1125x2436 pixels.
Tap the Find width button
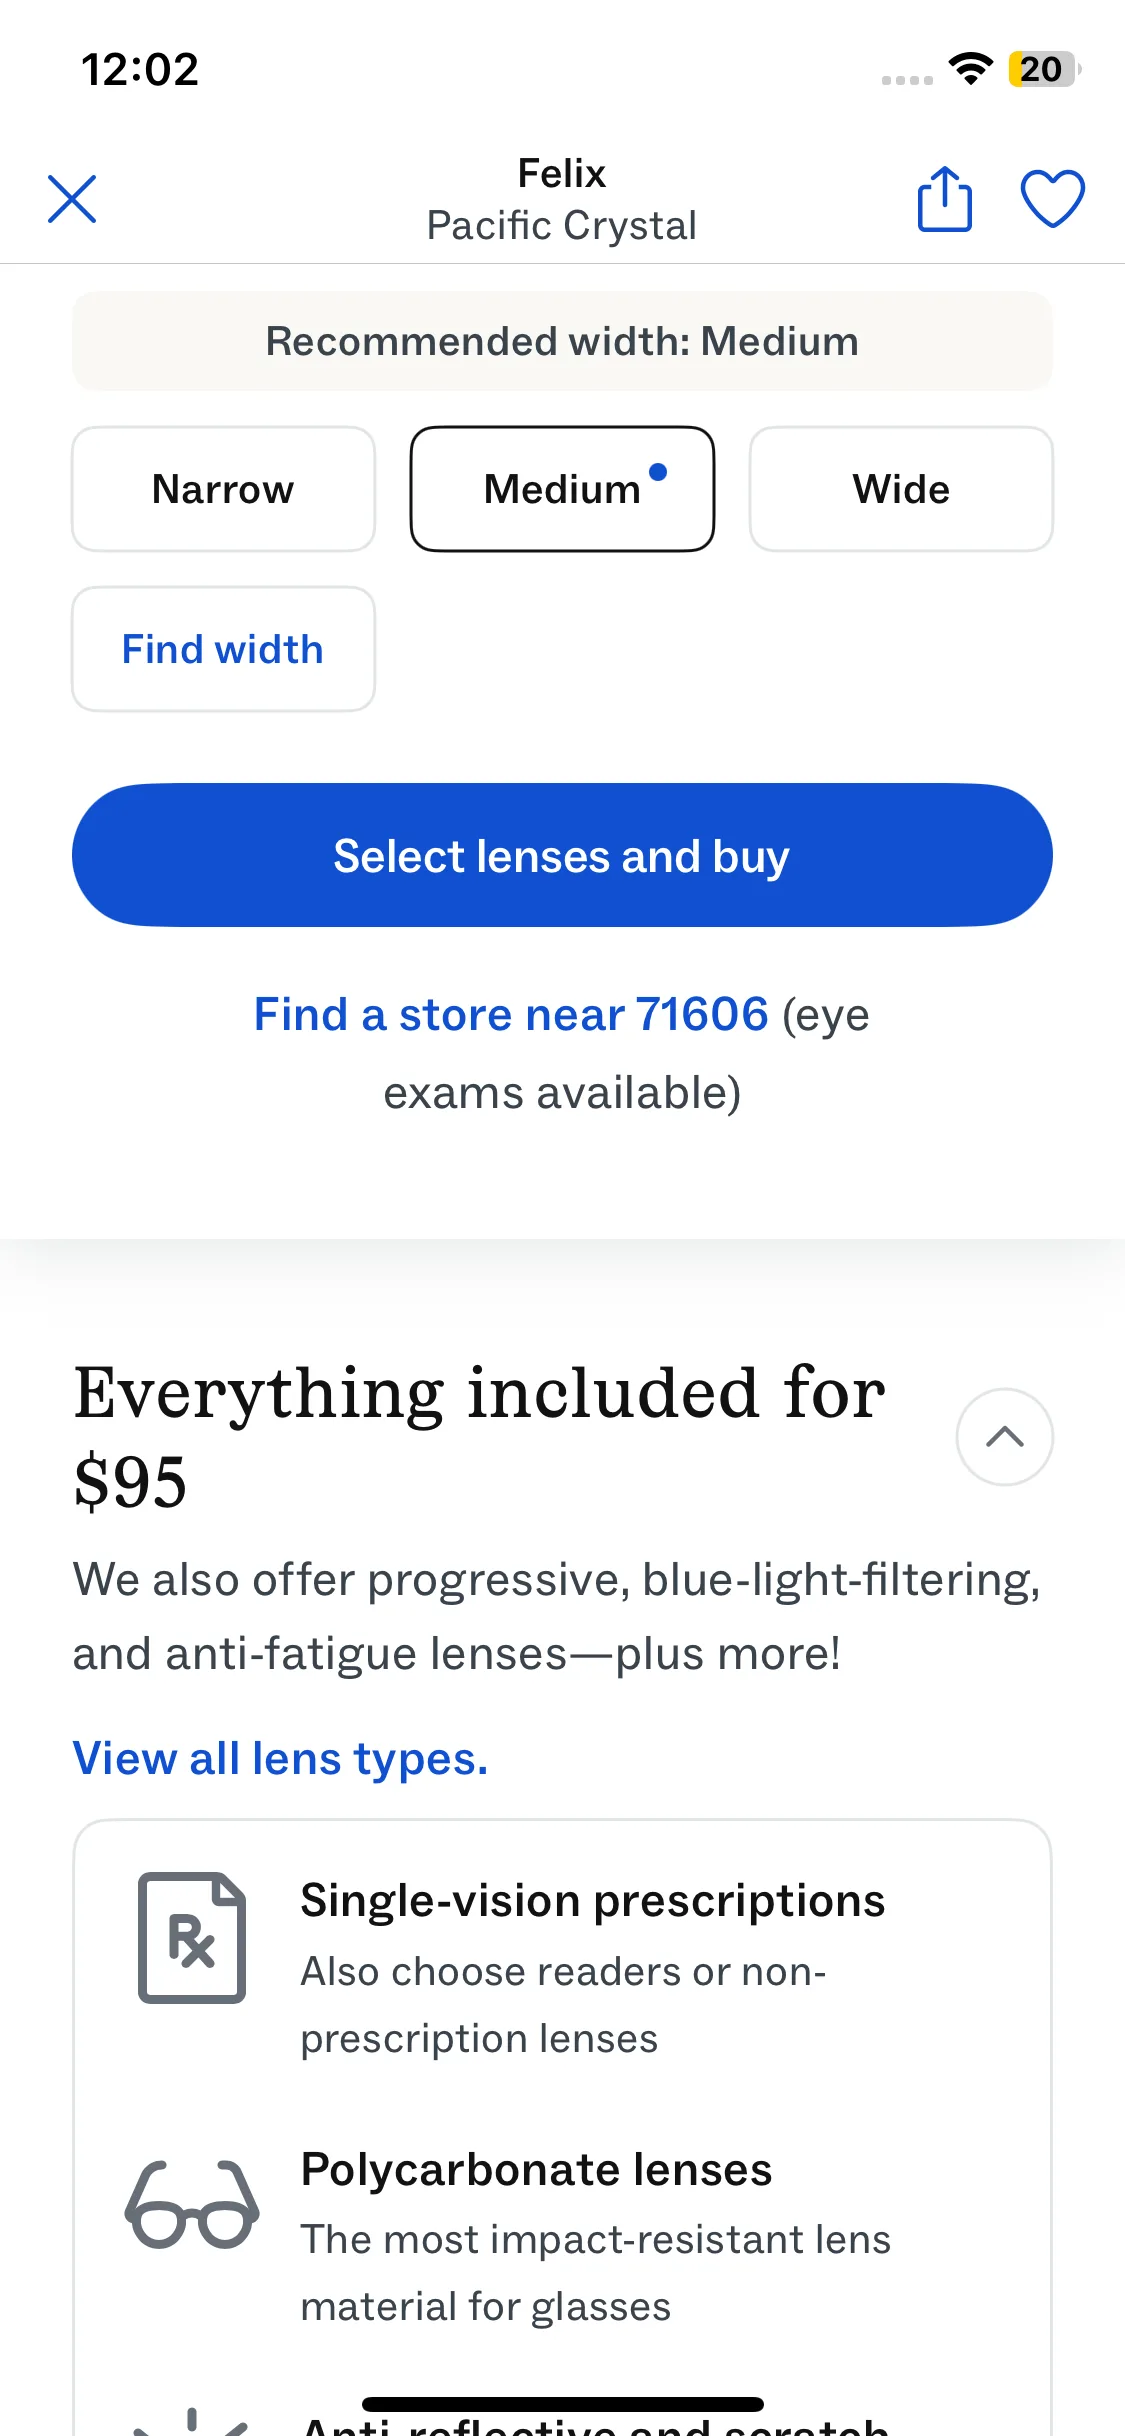223,649
